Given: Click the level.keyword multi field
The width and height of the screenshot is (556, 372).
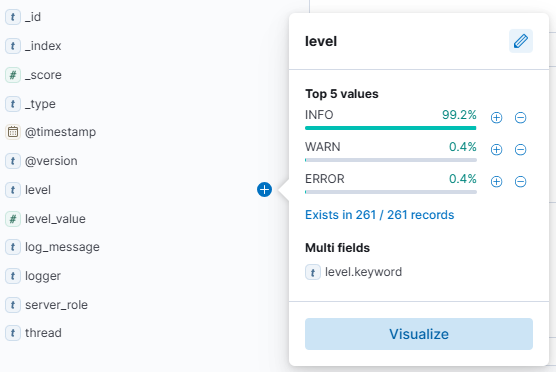Looking at the screenshot, I should [363, 272].
